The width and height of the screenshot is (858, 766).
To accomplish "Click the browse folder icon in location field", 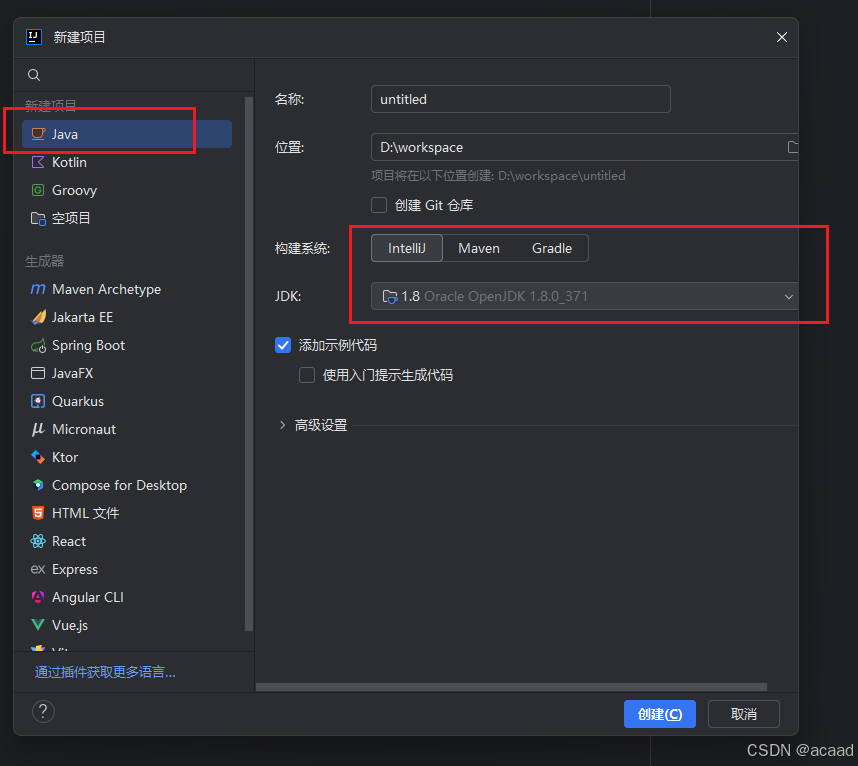I will [792, 147].
